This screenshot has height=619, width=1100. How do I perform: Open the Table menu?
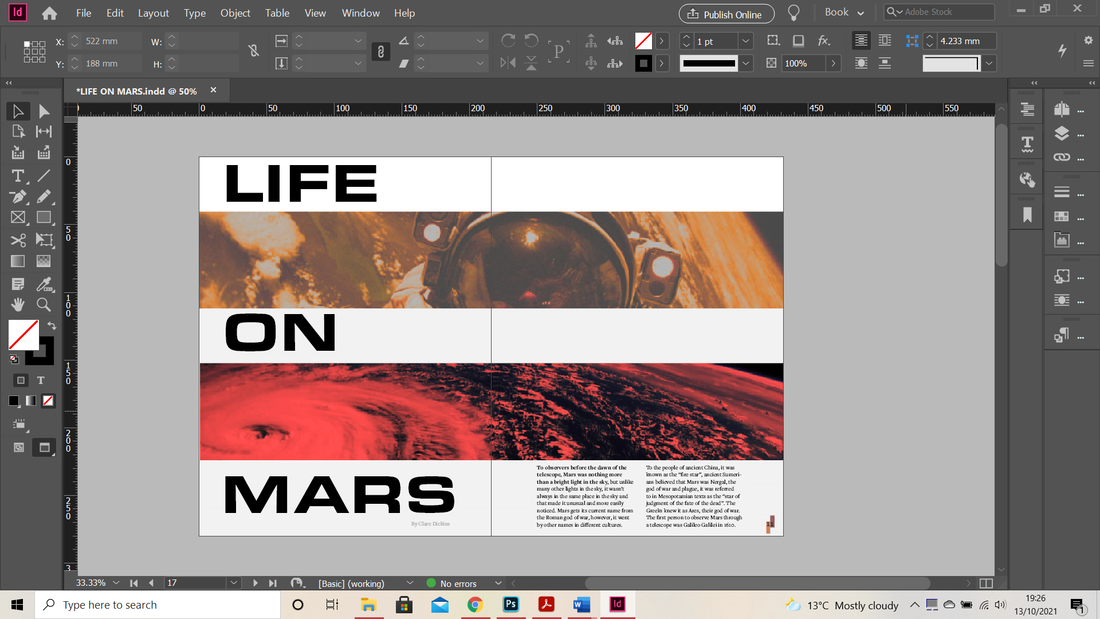pyautogui.click(x=277, y=13)
